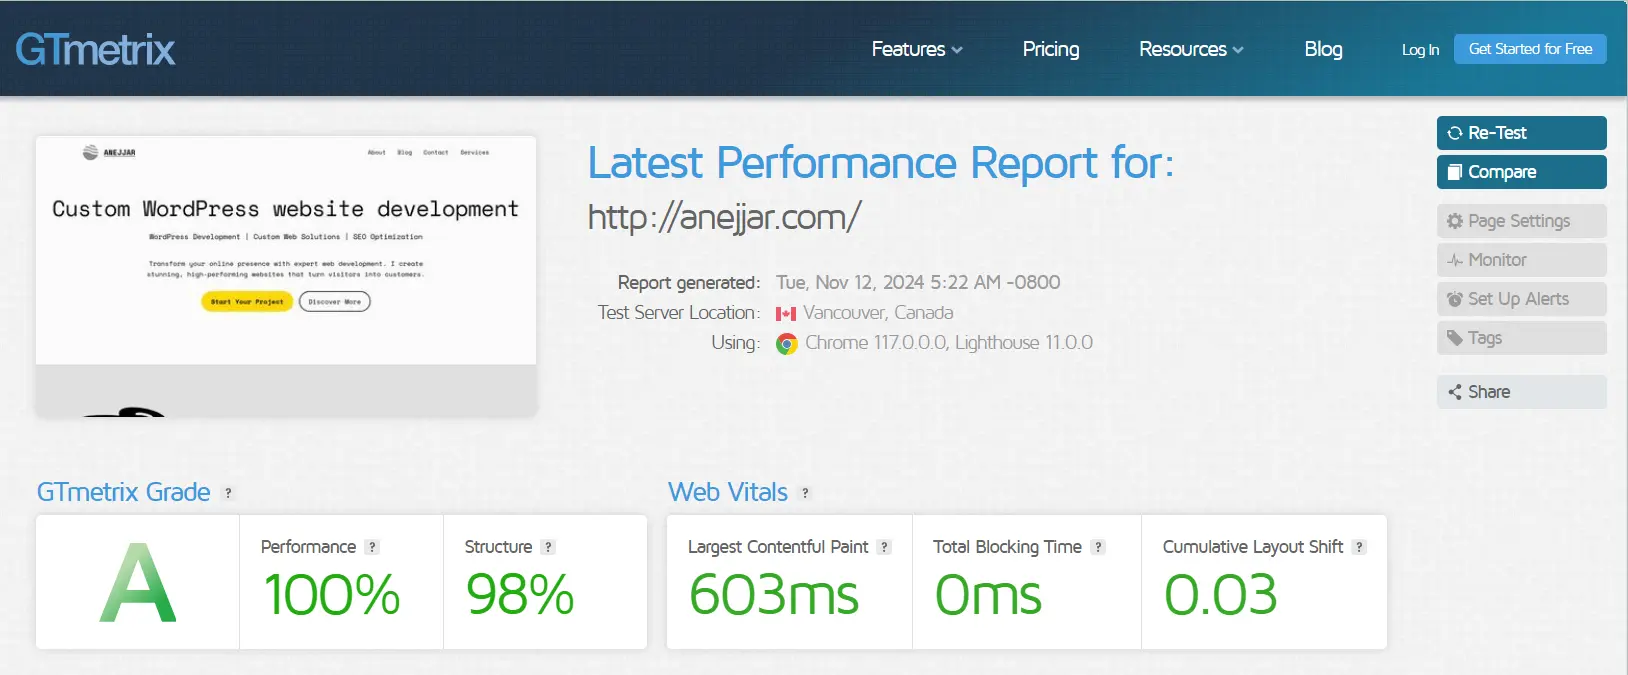Click the Monitor pulse icon

(x=1455, y=260)
